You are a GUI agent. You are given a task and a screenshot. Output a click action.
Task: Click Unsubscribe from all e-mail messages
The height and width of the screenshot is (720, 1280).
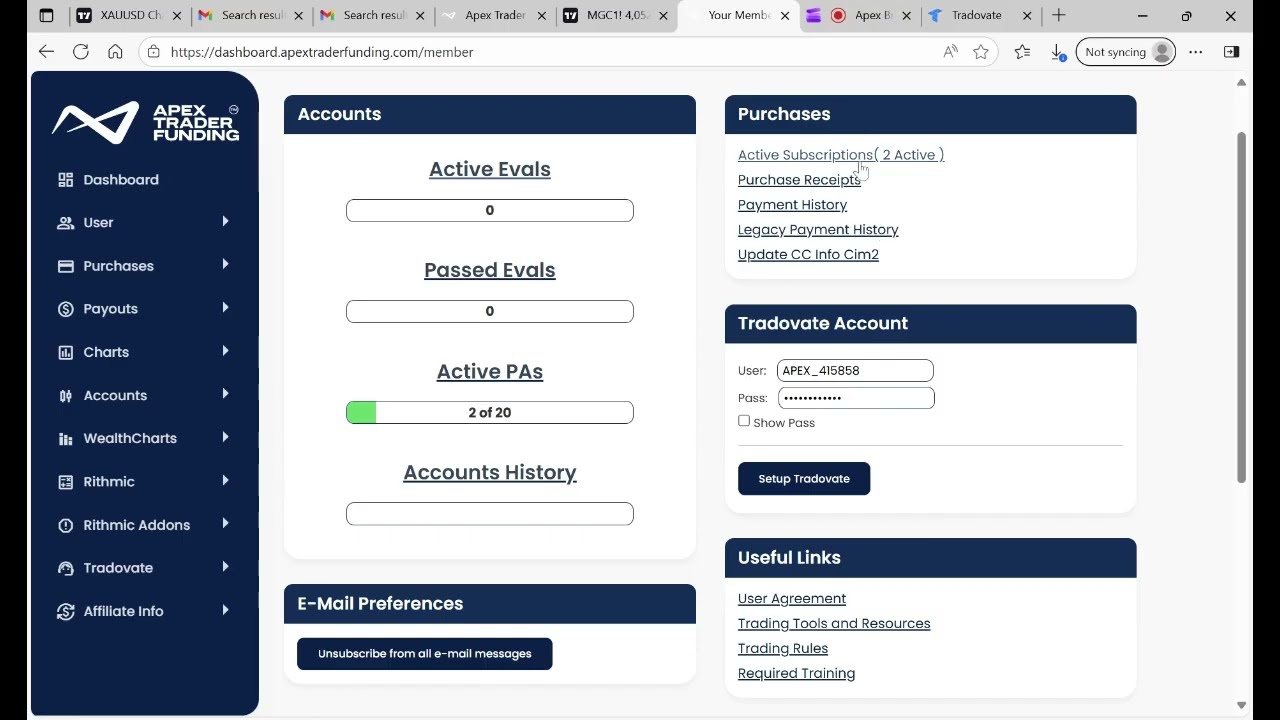(425, 654)
